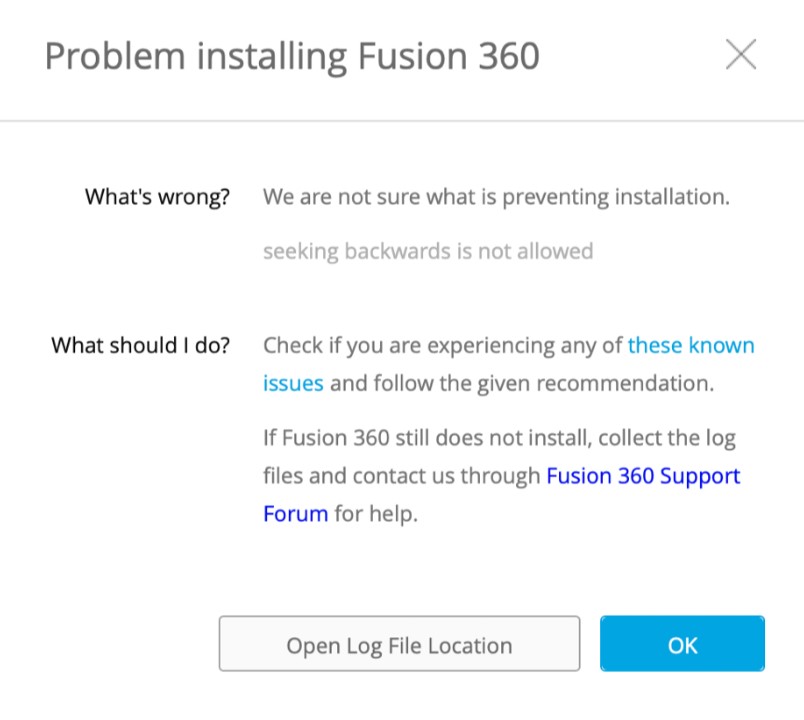The width and height of the screenshot is (804, 720).
Task: Click the "Problem installing Fusion 360" title
Action: point(292,56)
